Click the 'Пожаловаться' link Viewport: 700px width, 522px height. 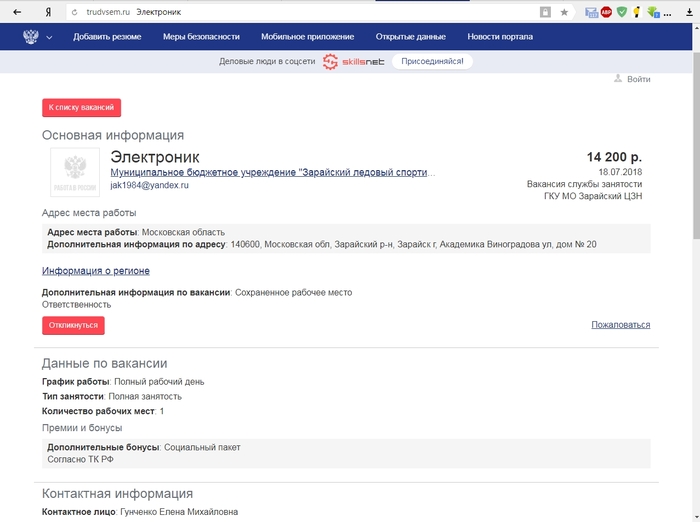[620, 325]
